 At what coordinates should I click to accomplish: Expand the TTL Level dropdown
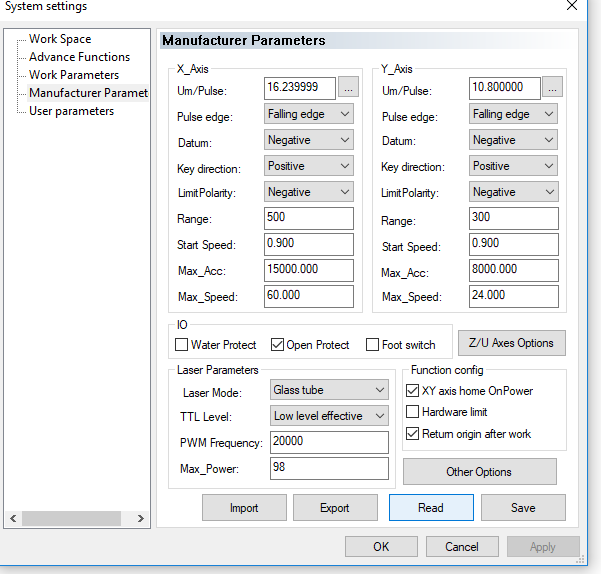coord(329,416)
